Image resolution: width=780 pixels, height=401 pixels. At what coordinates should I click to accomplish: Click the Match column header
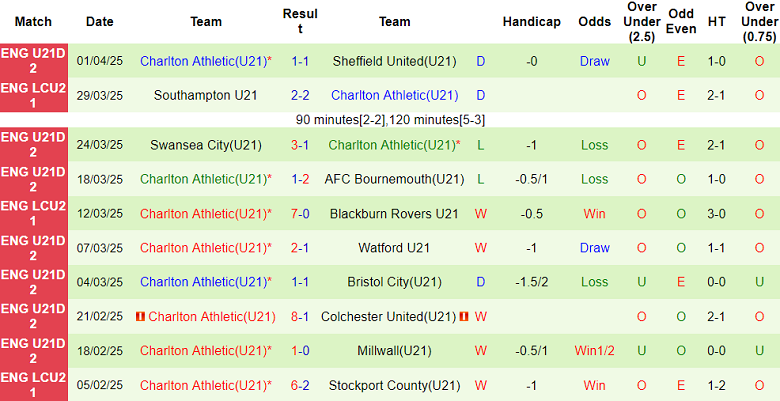[x=34, y=21]
